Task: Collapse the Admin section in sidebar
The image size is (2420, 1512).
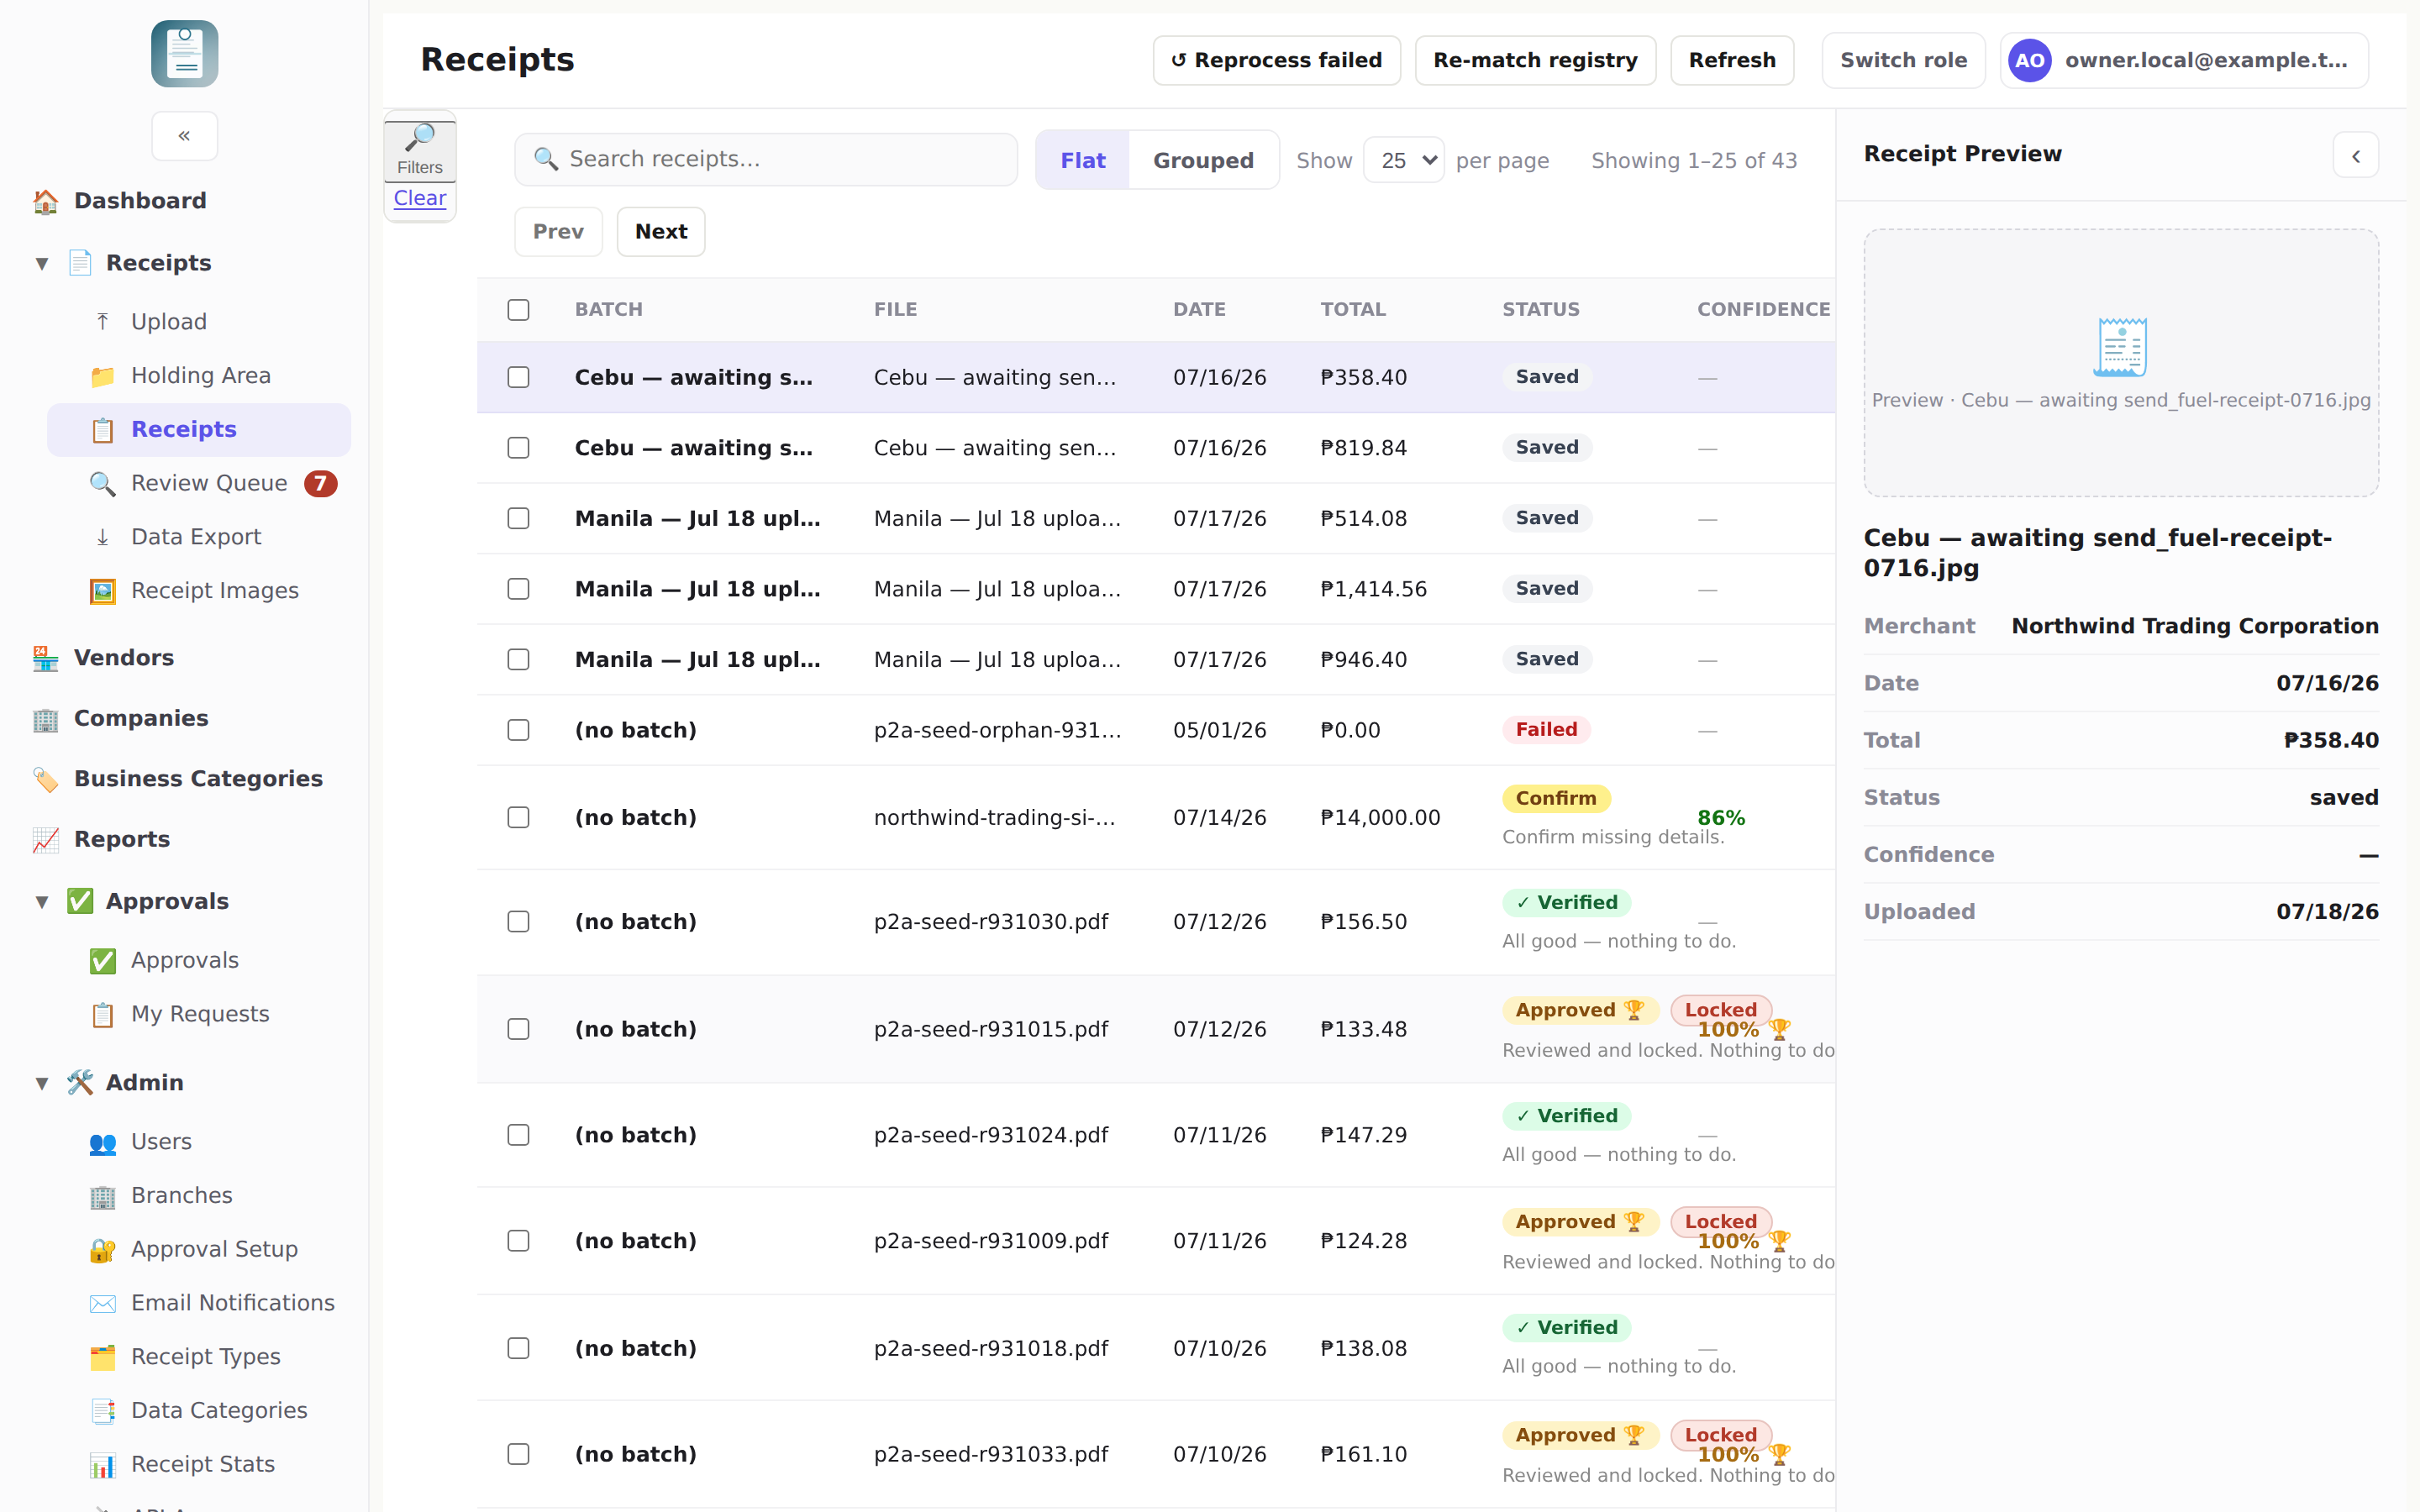Action: pos(42,1083)
